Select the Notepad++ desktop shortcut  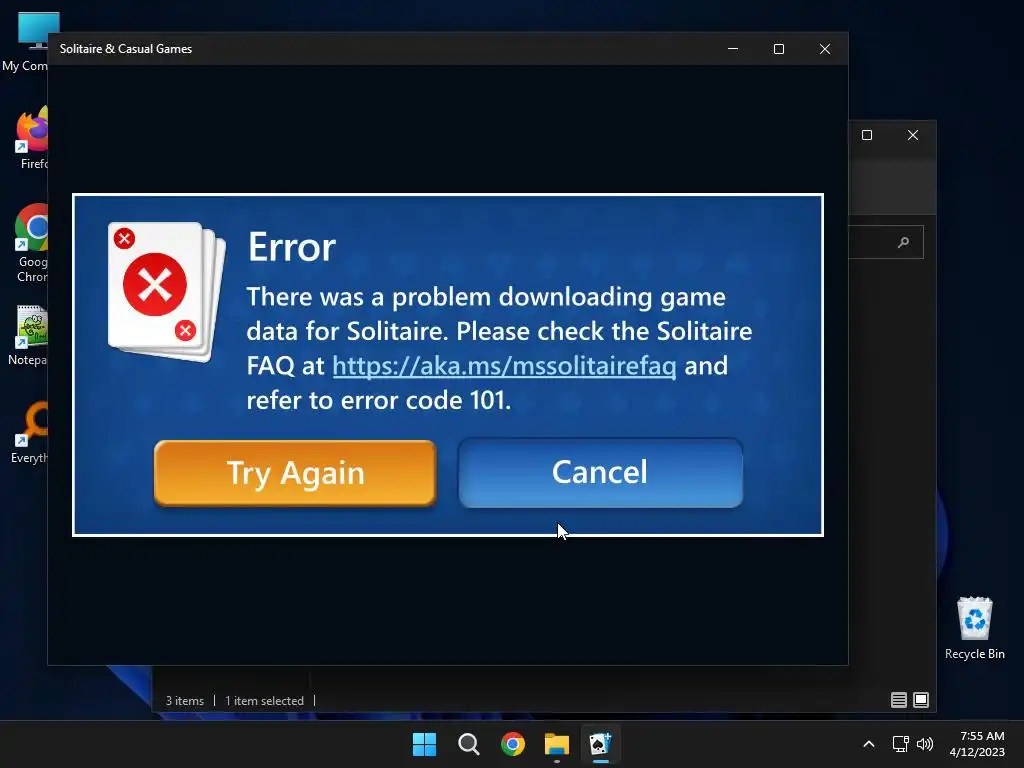coord(27,334)
